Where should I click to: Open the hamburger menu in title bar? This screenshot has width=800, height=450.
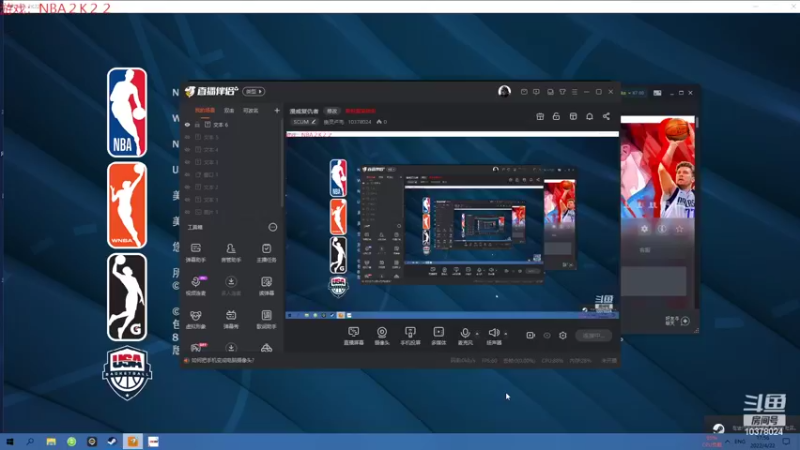coord(574,92)
